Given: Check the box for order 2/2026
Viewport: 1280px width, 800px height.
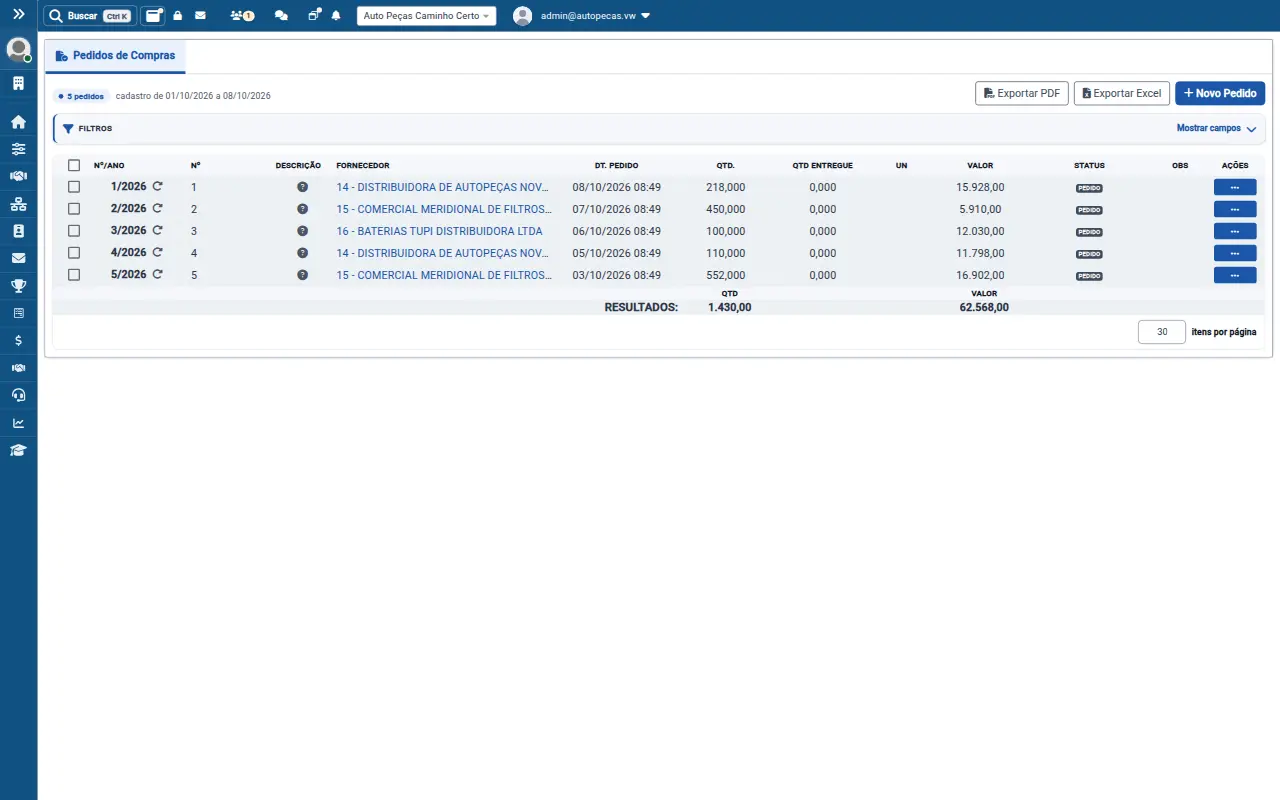Looking at the screenshot, I should tap(74, 209).
